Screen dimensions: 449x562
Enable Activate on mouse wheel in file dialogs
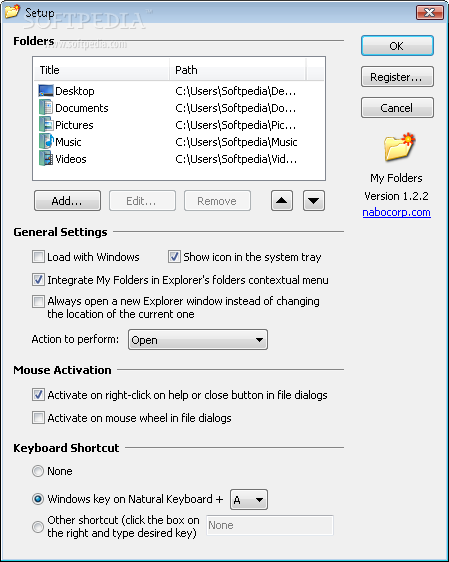(38, 418)
